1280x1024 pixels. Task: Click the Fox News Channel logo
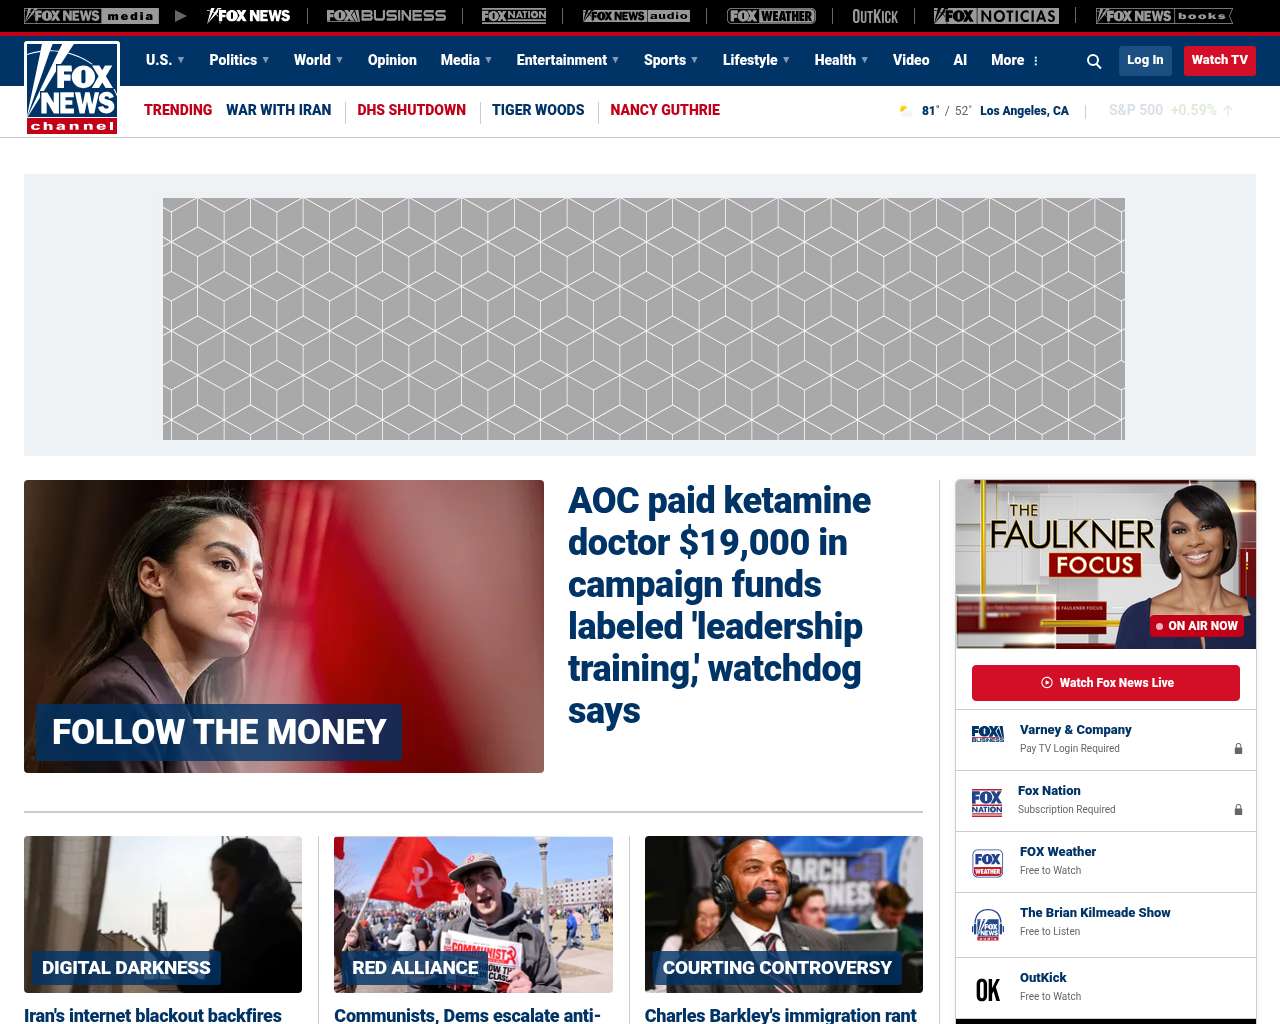pyautogui.click(x=72, y=87)
